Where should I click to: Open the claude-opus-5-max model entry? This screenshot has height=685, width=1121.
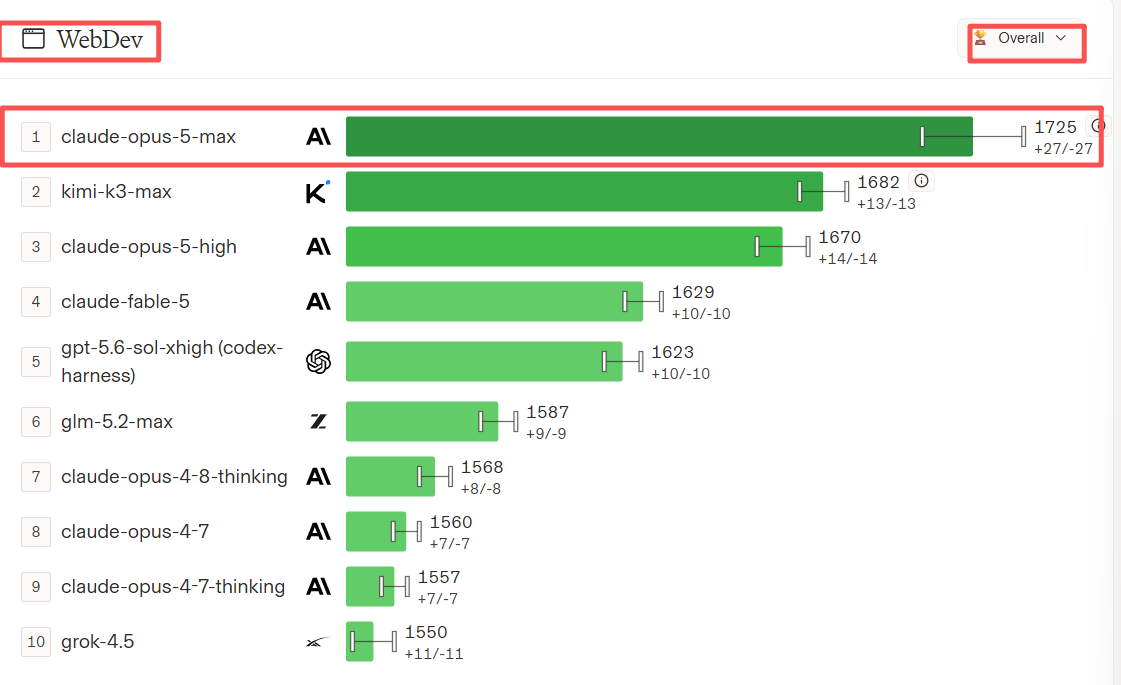click(x=148, y=137)
